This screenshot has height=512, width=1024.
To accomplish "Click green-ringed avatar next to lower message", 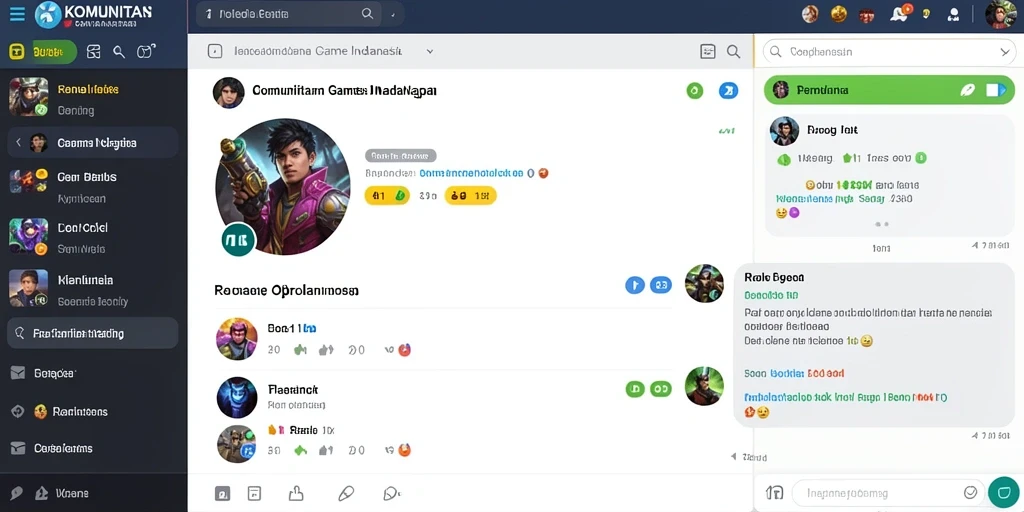I will tap(704, 385).
